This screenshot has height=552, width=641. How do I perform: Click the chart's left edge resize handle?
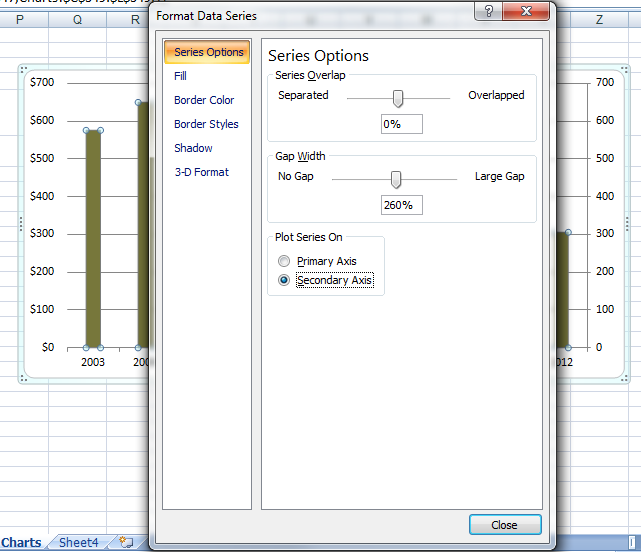(x=22, y=222)
